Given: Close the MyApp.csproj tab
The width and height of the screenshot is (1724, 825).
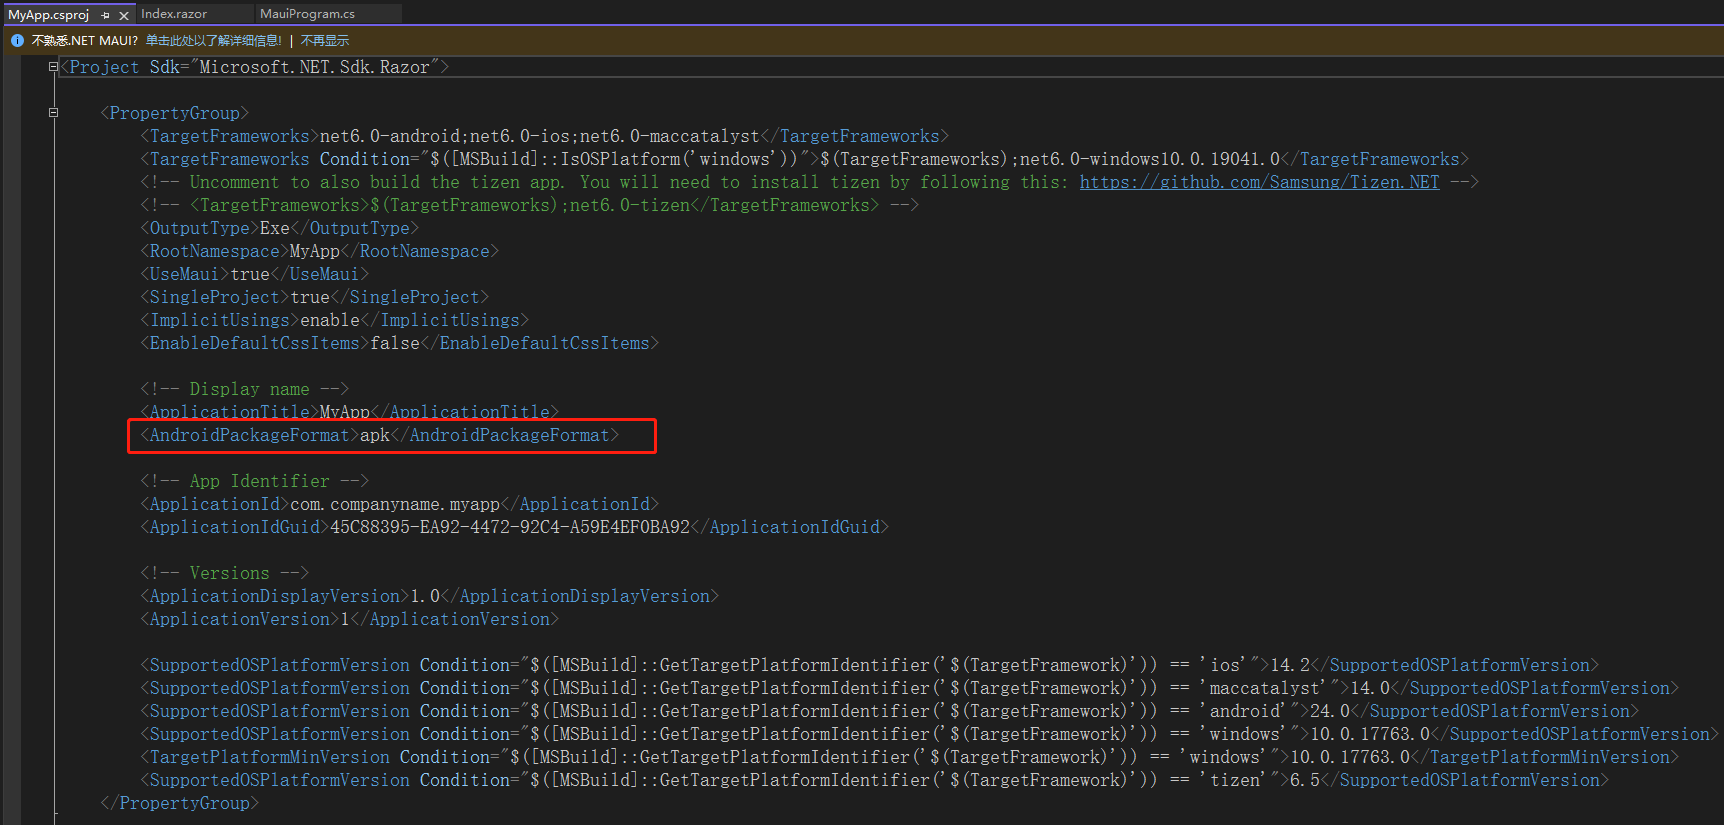Looking at the screenshot, I should point(124,15).
